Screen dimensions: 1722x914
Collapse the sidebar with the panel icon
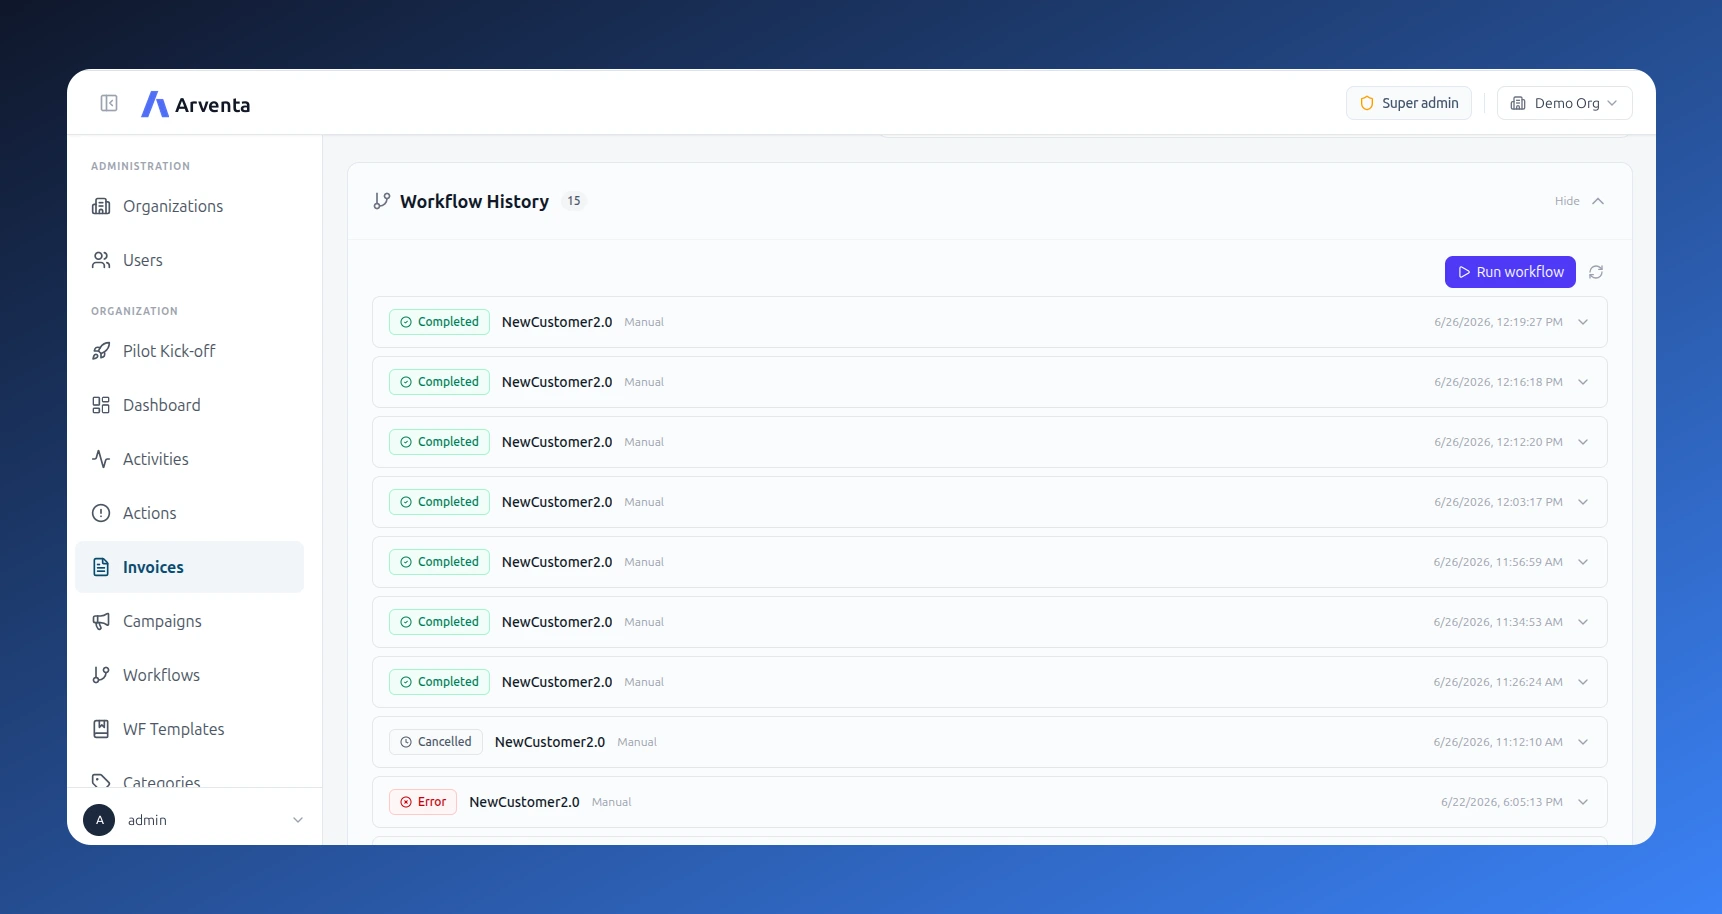pyautogui.click(x=109, y=103)
